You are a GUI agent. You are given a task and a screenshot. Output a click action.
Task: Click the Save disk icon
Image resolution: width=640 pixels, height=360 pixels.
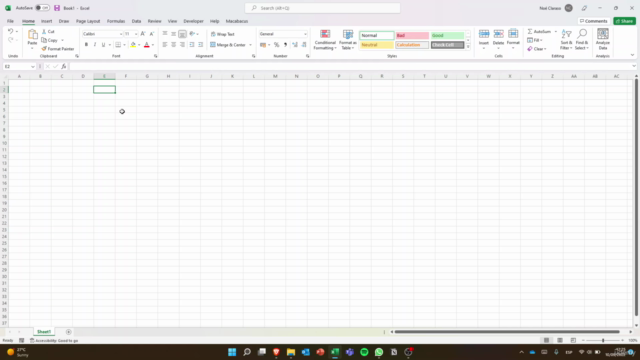(57, 8)
